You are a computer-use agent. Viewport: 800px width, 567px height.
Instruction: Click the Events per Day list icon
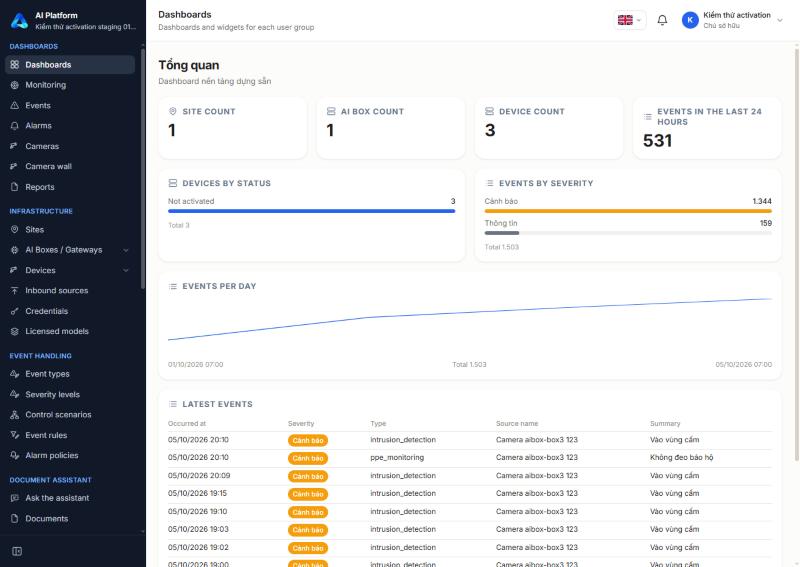172,286
